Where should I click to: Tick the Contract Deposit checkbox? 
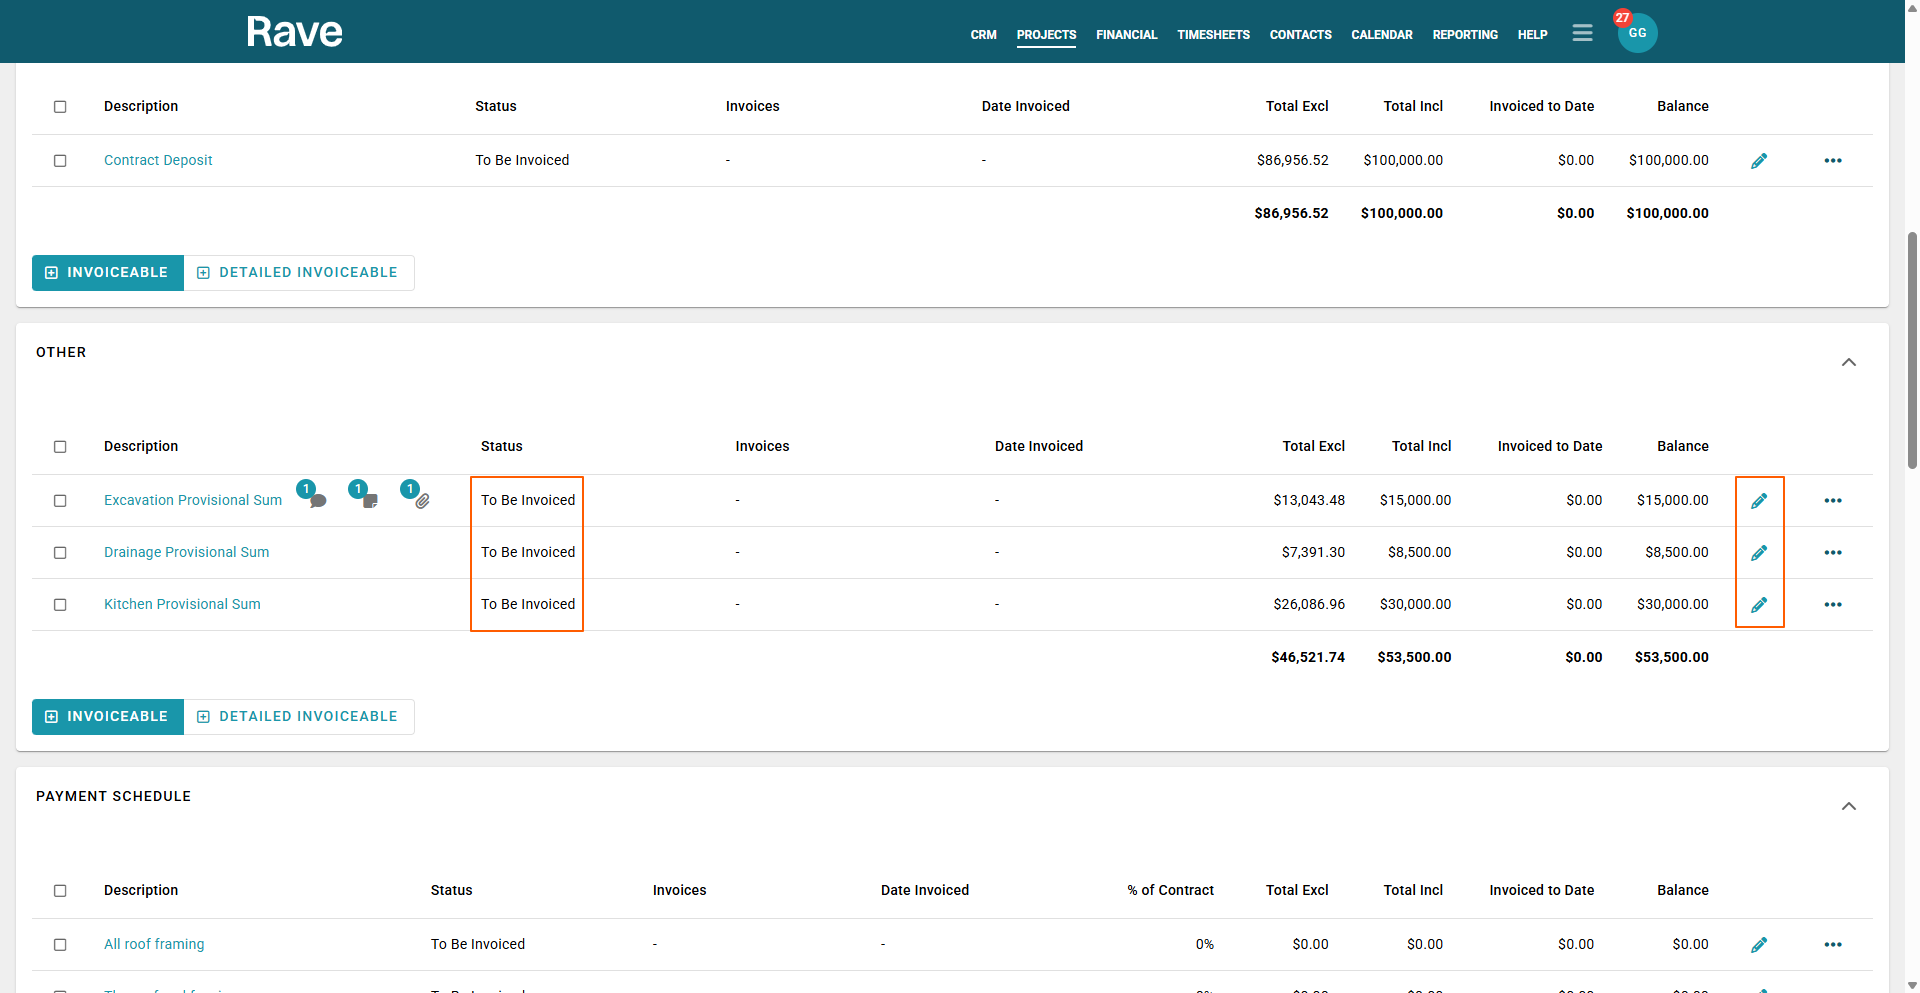click(x=60, y=161)
